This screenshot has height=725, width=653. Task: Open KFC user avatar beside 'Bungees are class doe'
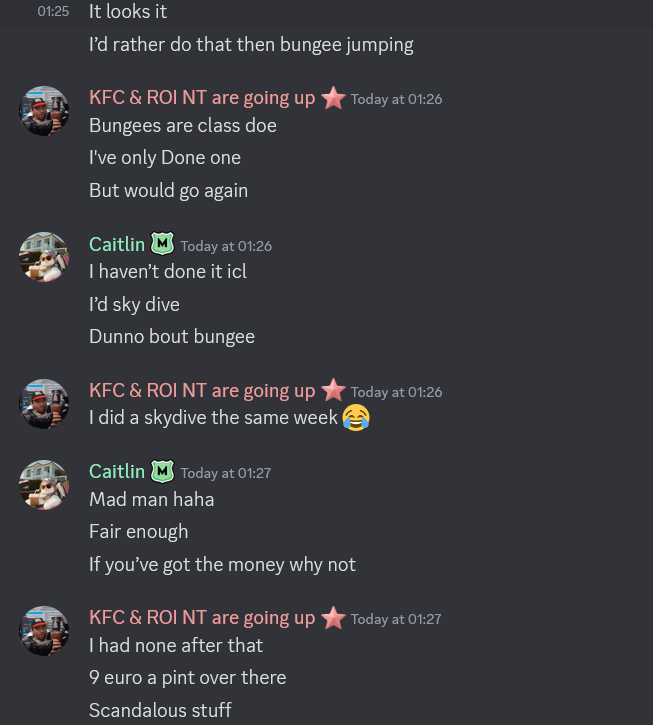pos(44,111)
